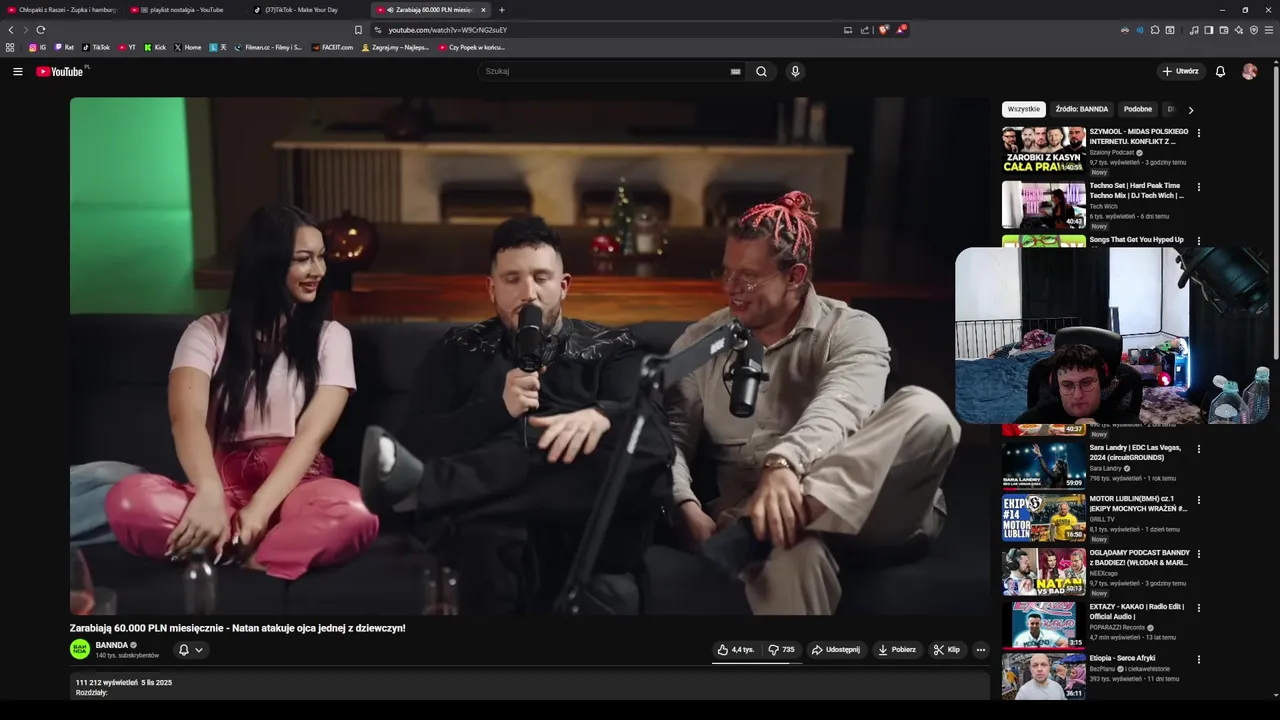Screen dimensions: 1280x720
Task: Open Brave wallet icon in toolbar
Action: tap(1223, 30)
